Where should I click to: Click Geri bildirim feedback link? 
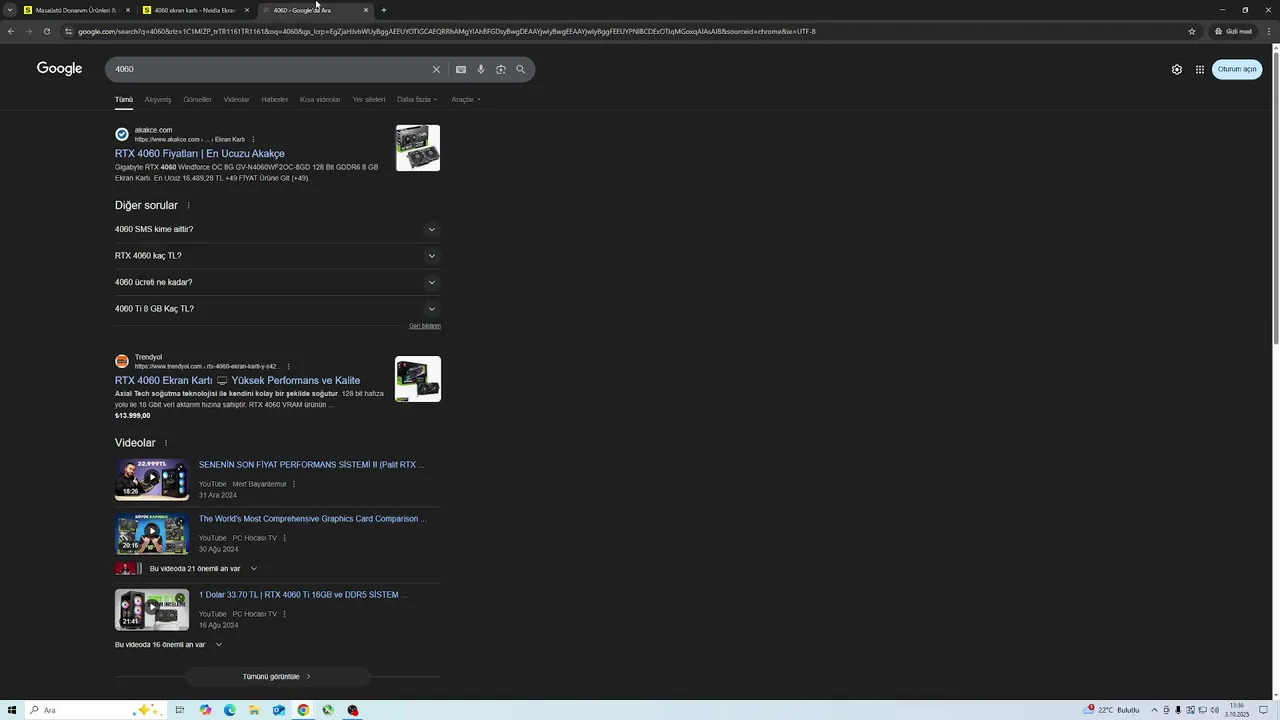425,326
